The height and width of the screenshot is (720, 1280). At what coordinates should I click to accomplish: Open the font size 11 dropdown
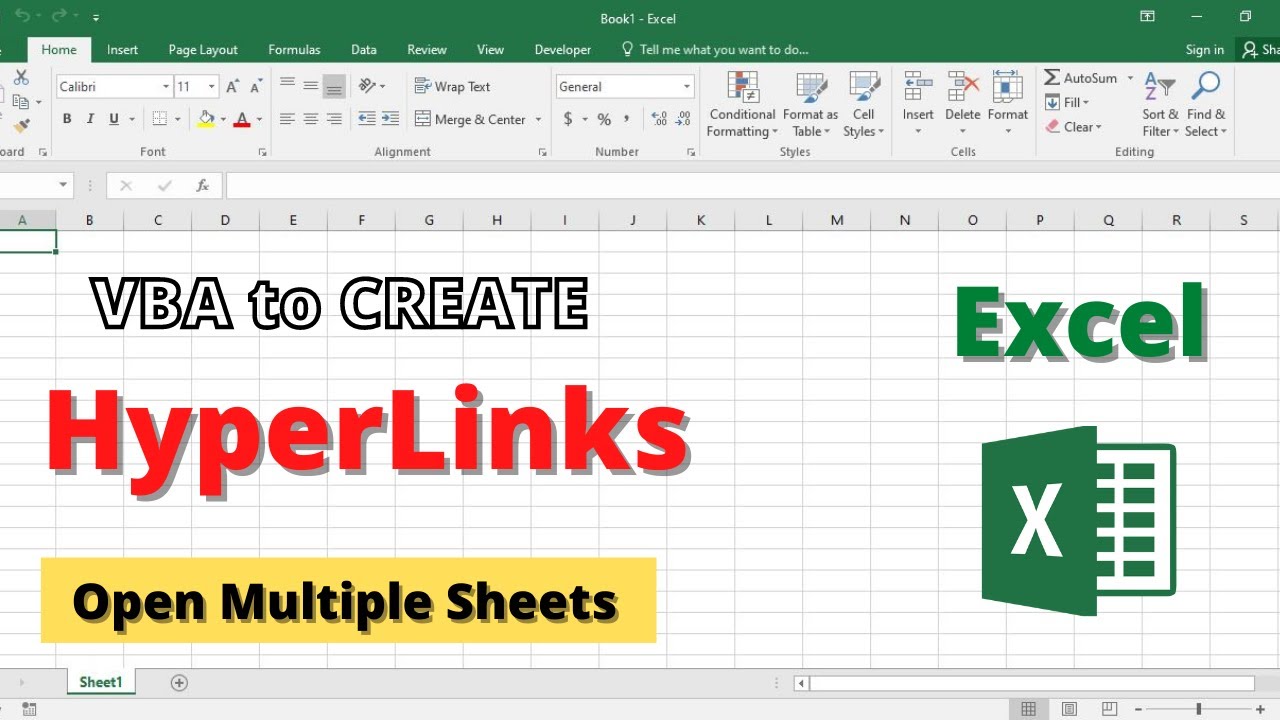(212, 87)
